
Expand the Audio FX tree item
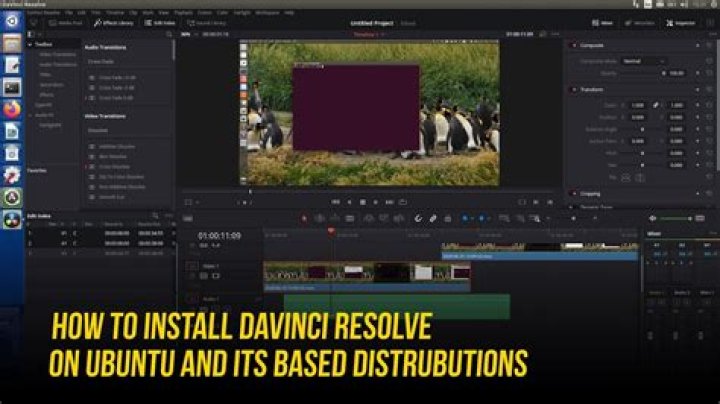tap(31, 115)
